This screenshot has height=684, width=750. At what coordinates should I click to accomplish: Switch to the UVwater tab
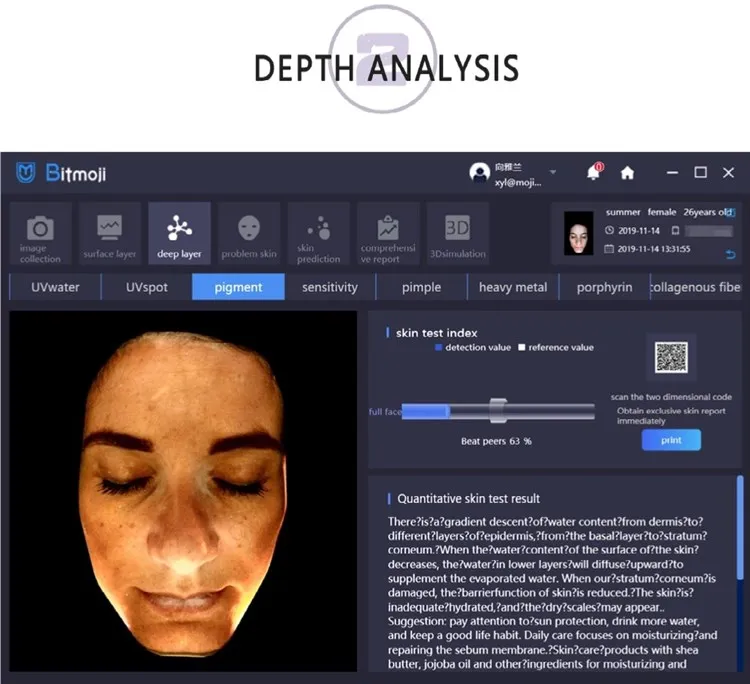(x=55, y=287)
